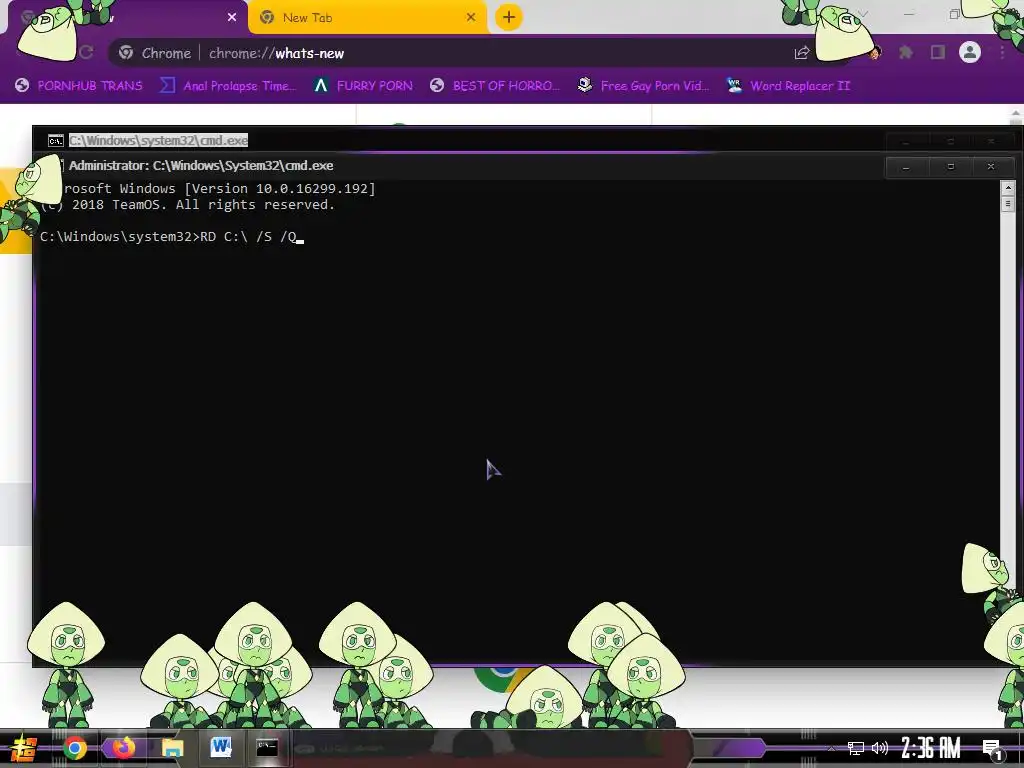
Task: Open Firefox from the taskbar
Action: pos(123,748)
